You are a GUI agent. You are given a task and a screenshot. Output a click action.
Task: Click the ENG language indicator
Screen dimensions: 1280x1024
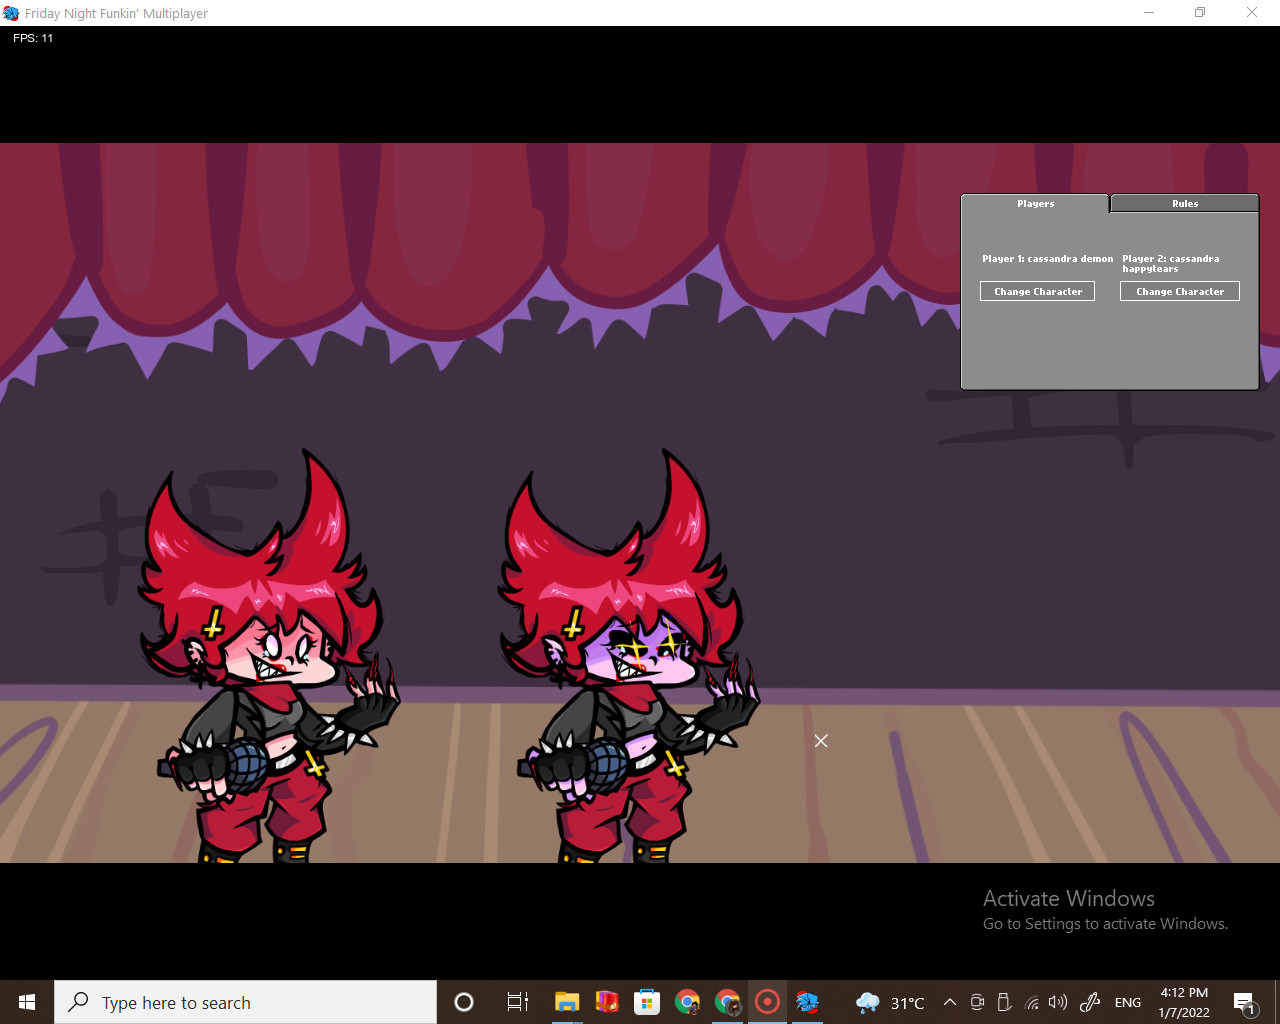[x=1128, y=1002]
